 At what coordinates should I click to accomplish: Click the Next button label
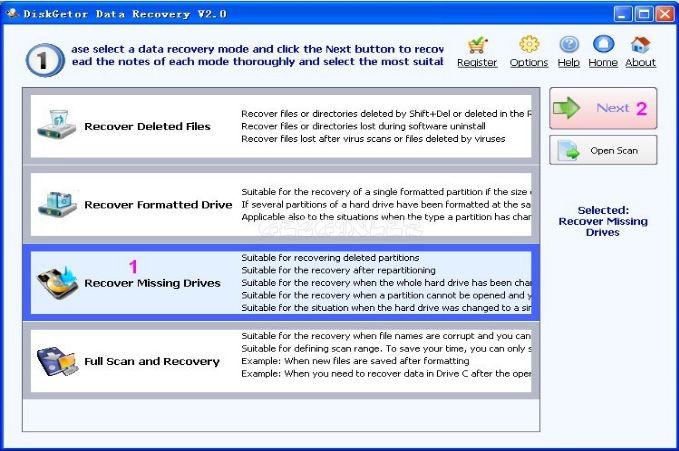coord(612,108)
